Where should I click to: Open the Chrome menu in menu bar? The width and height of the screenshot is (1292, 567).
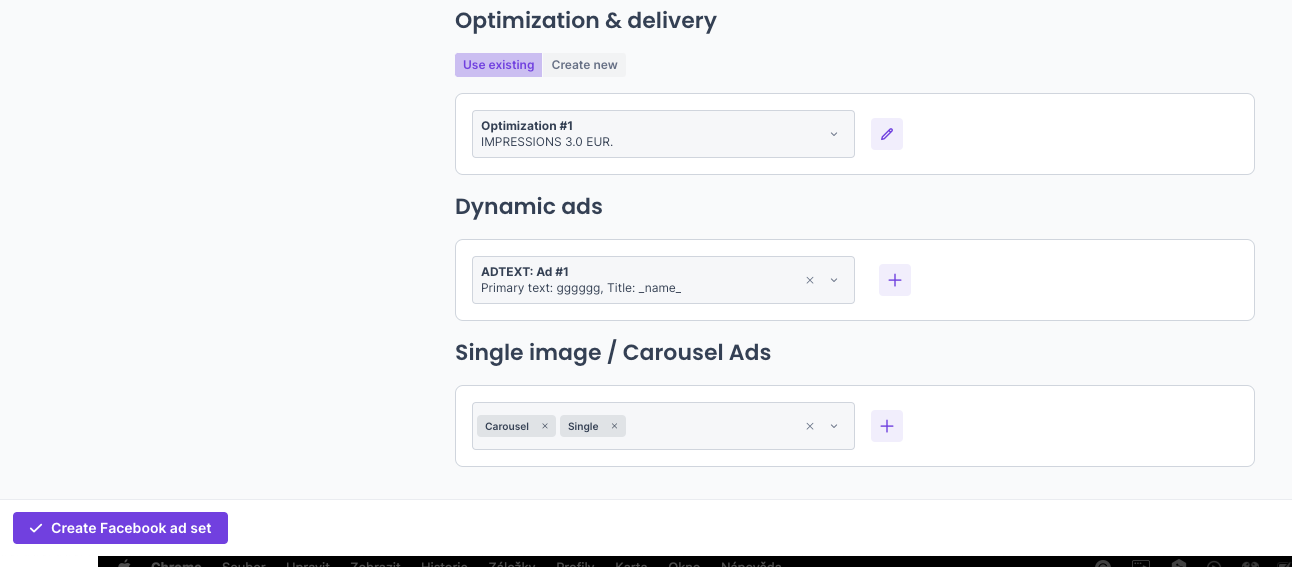[x=176, y=564]
